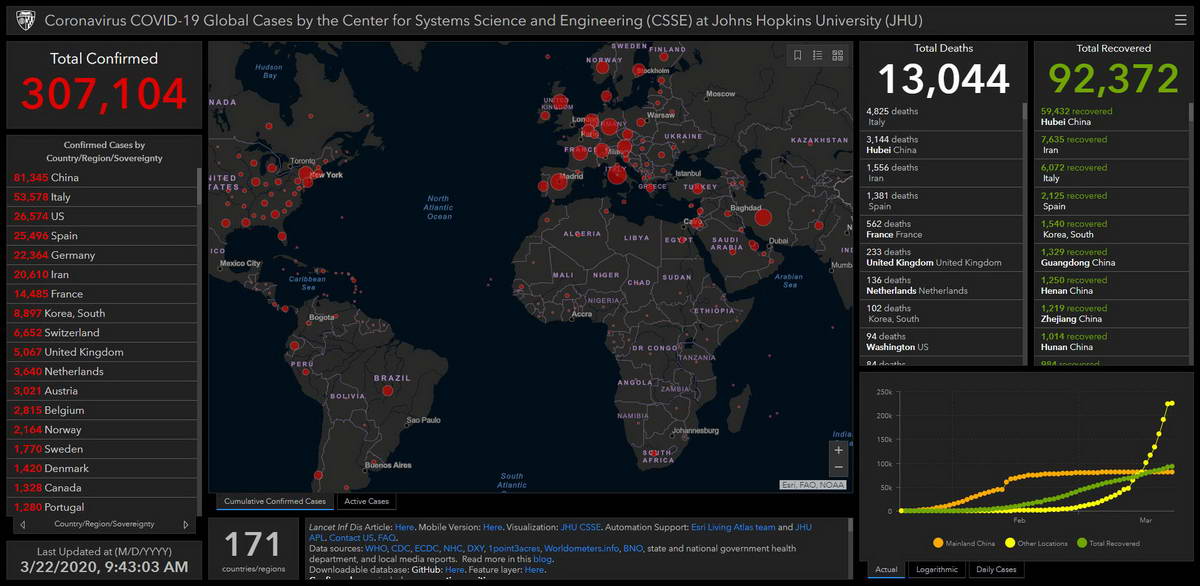Open the Daily Cases chart tab
The width and height of the screenshot is (1200, 586).
(996, 570)
